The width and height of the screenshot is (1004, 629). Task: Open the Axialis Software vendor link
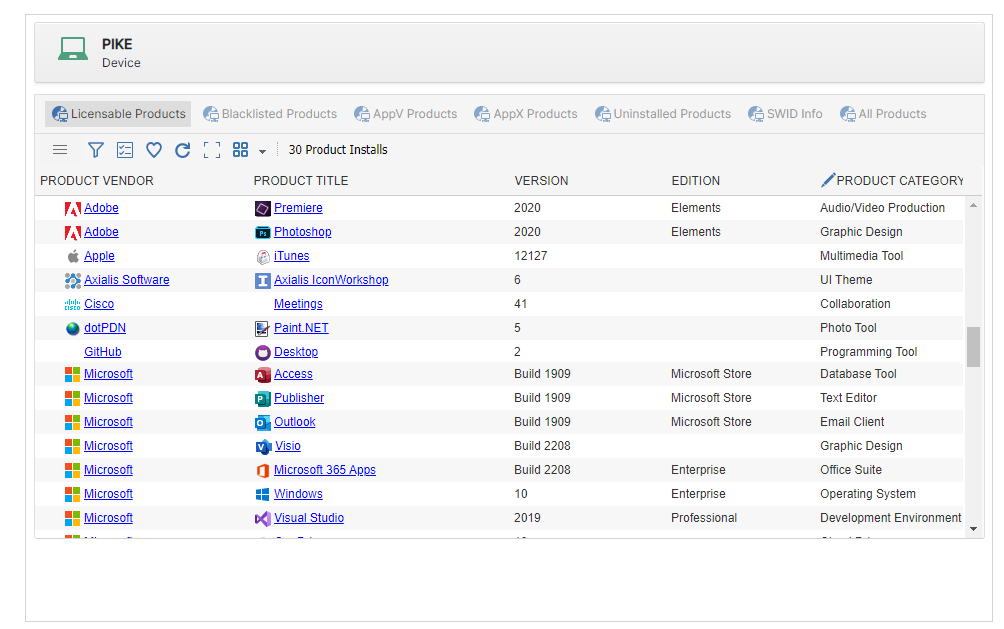click(x=127, y=280)
